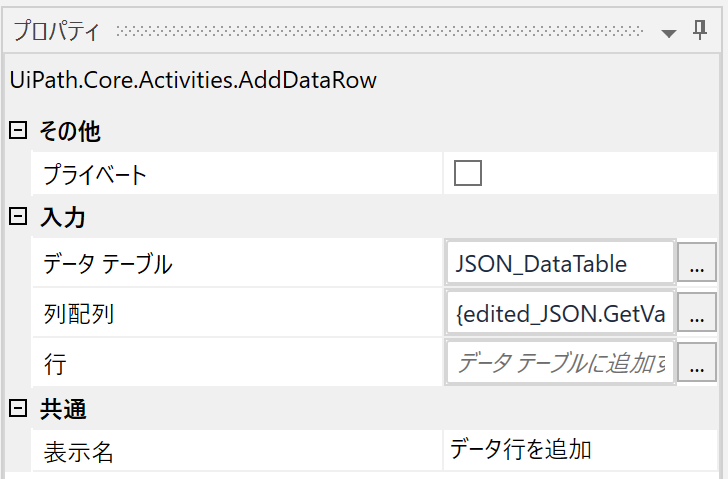Collapse the 入力 section

pyautogui.click(x=18, y=216)
